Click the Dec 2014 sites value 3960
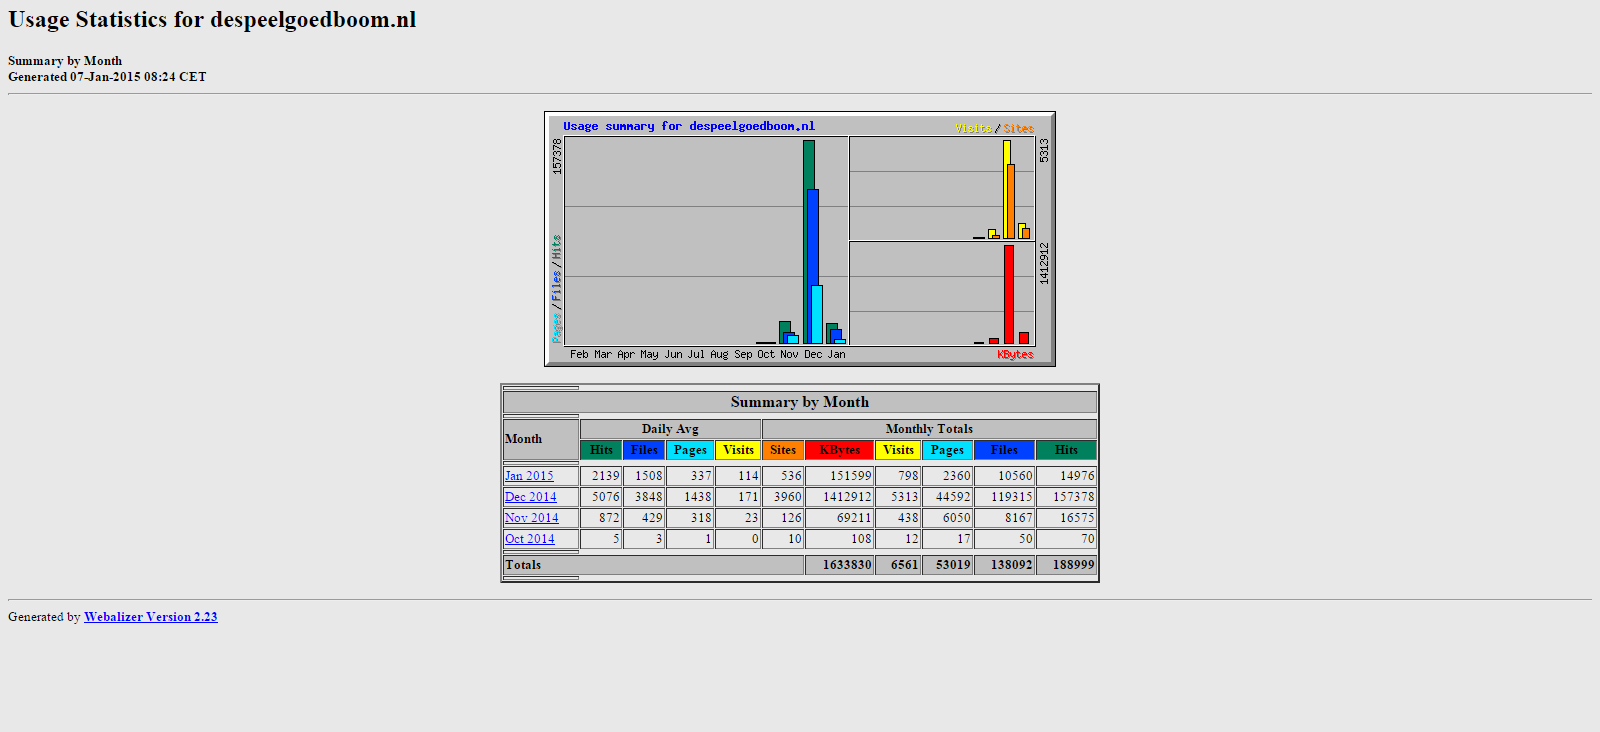The image size is (1600, 732). pyautogui.click(x=783, y=497)
